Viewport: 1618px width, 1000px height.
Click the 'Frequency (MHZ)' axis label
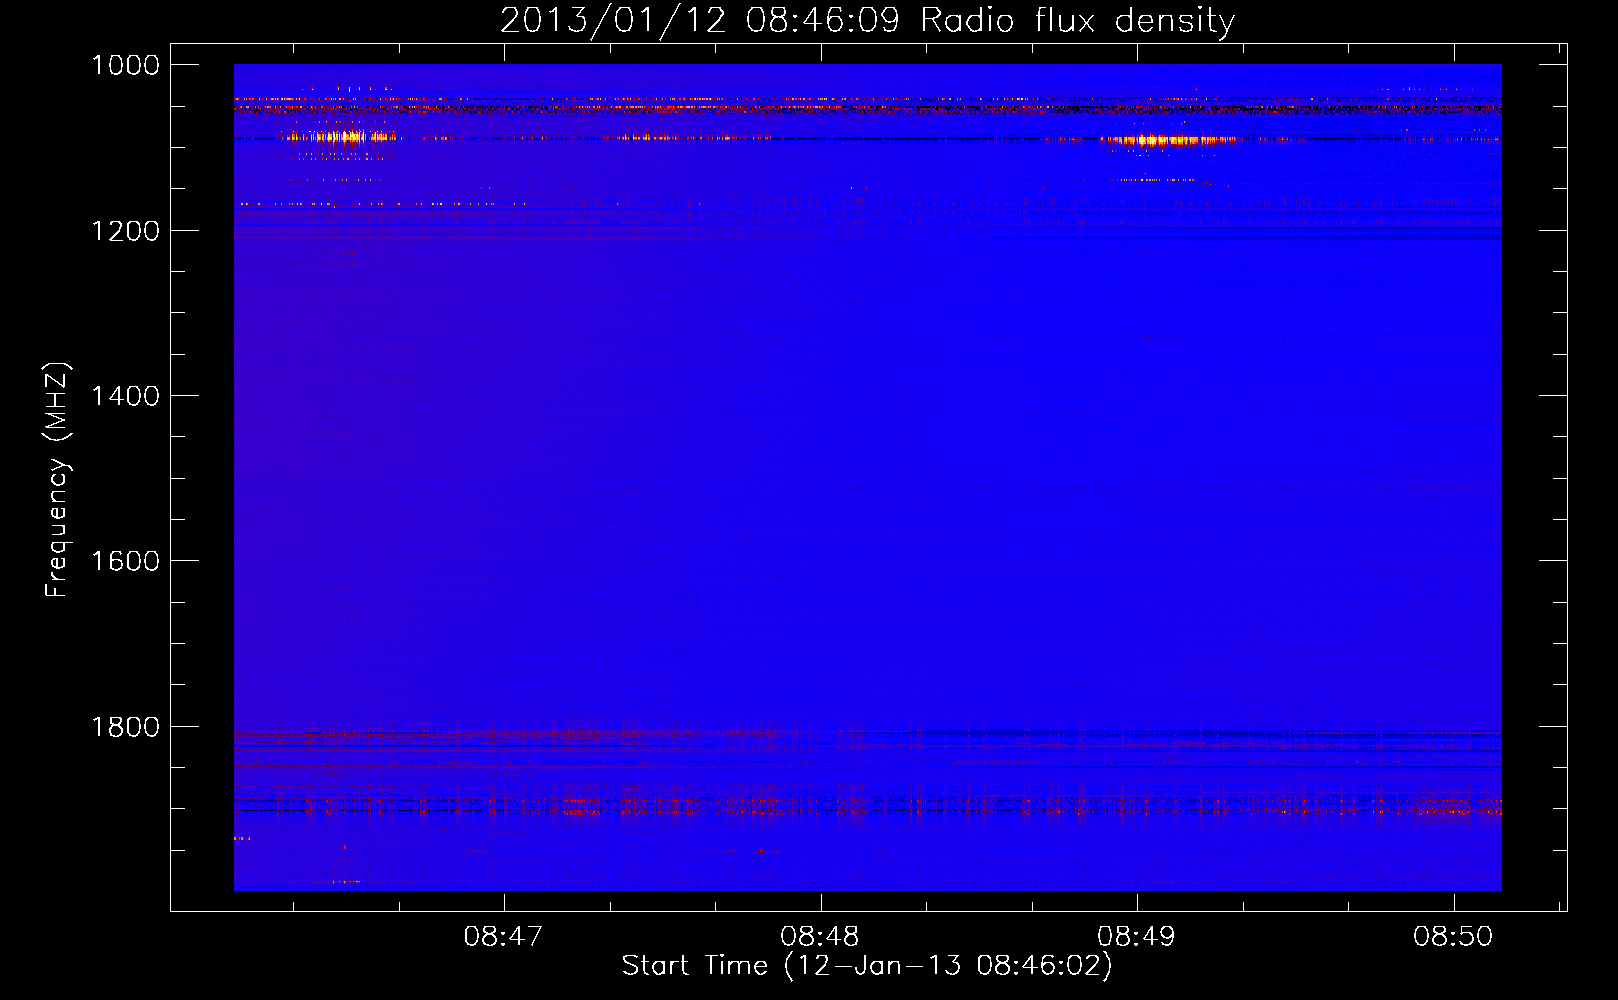point(57,480)
